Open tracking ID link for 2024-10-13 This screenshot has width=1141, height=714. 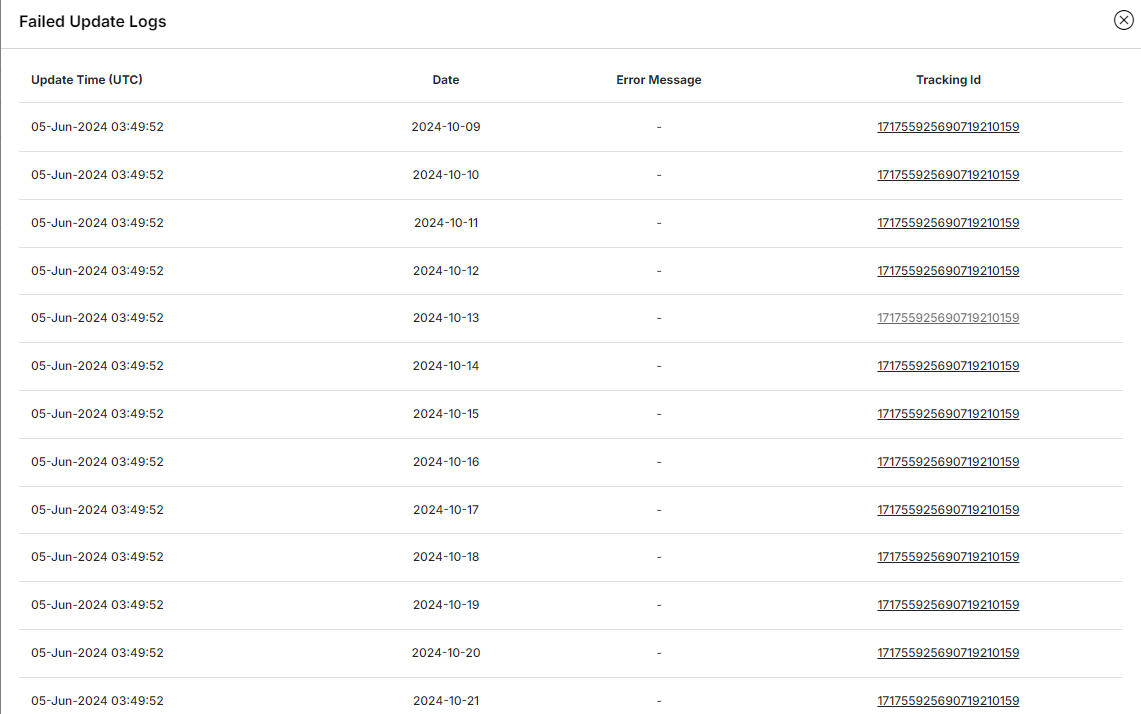coord(948,318)
